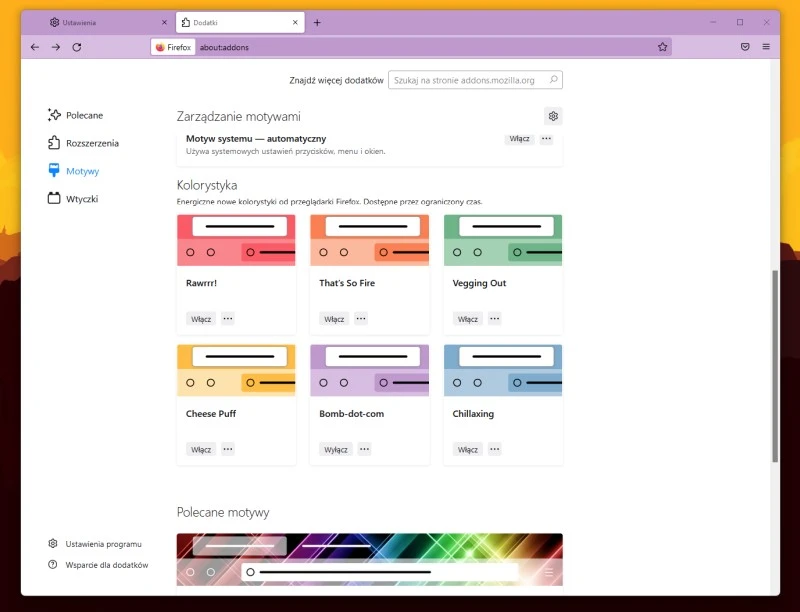
Task: Enable the Vegging Out theme
Action: coord(468,319)
